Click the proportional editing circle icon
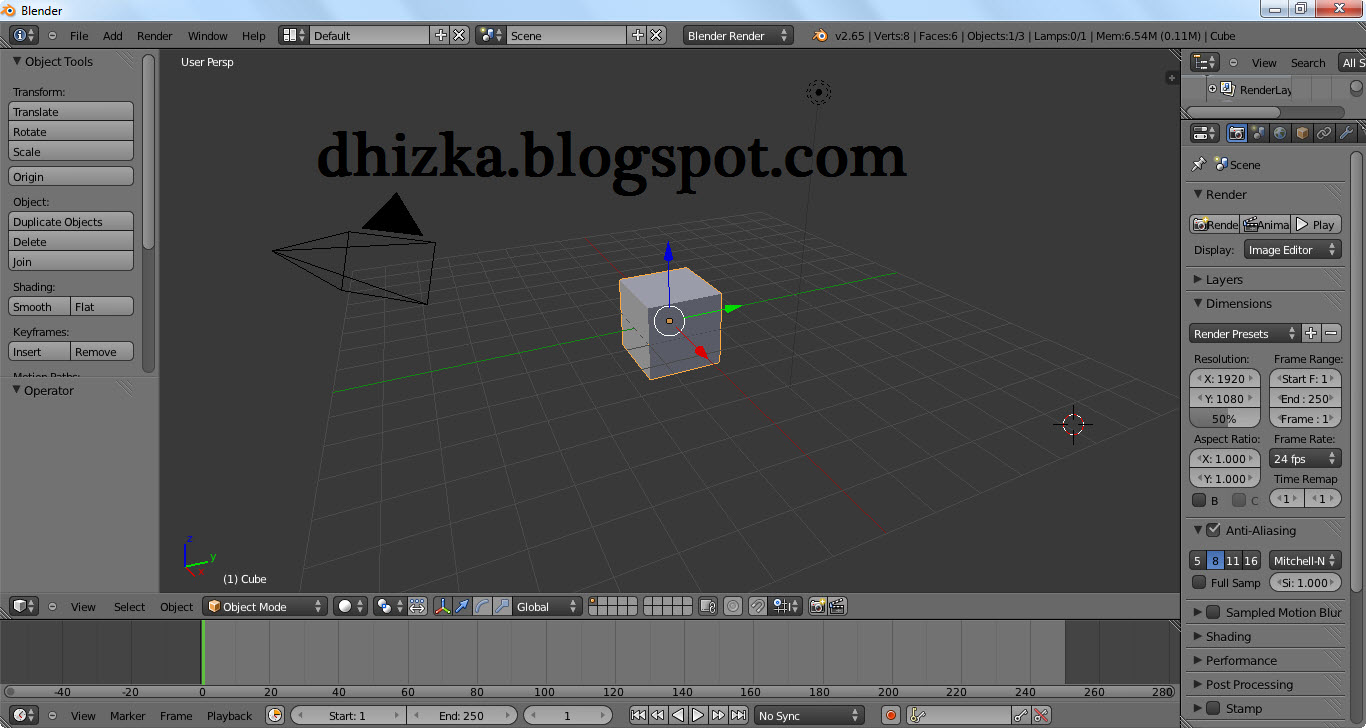 pos(733,606)
